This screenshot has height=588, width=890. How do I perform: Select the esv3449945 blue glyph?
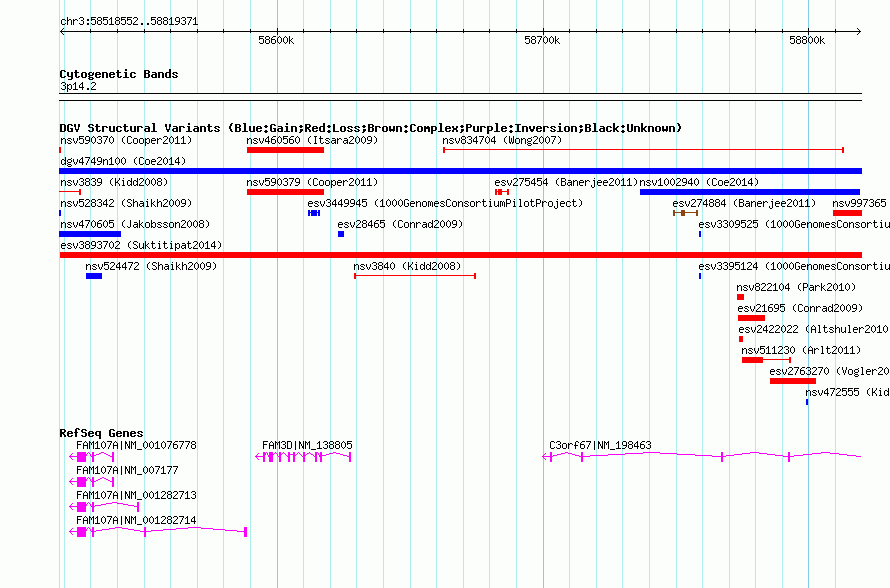click(314, 213)
